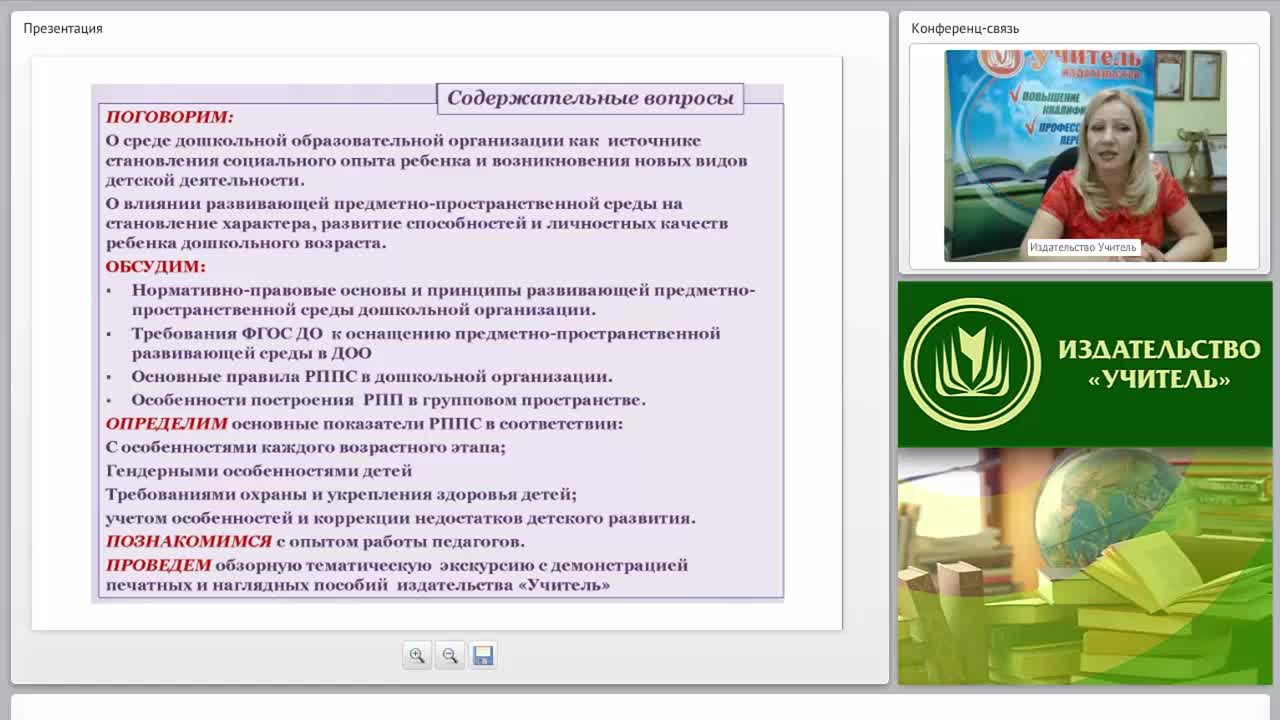Click the 'учетом особенностей и коррекции недостатков' line

(x=400, y=518)
